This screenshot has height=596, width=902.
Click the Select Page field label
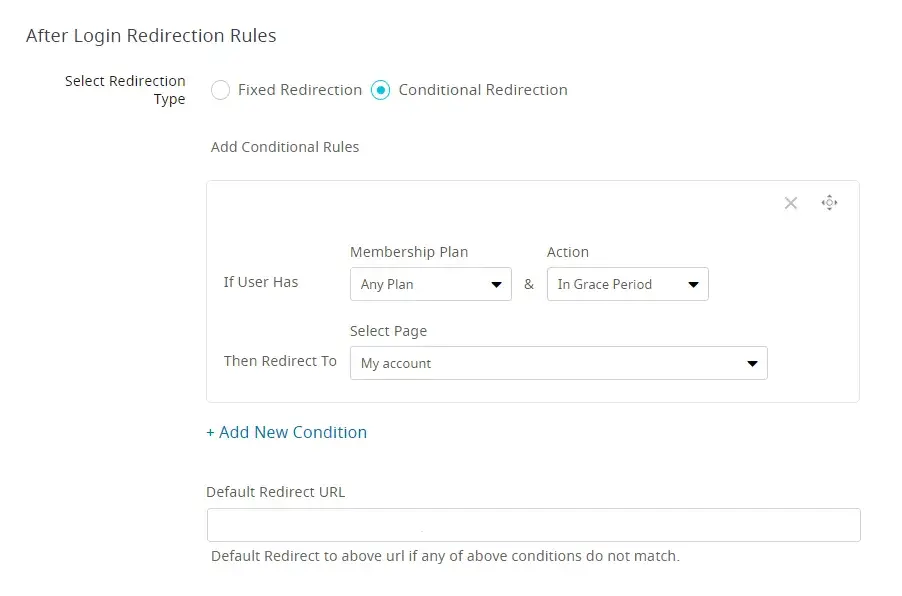click(388, 331)
